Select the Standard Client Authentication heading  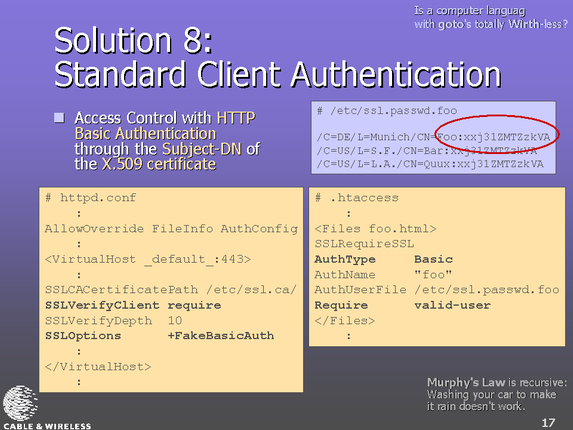[x=277, y=75]
